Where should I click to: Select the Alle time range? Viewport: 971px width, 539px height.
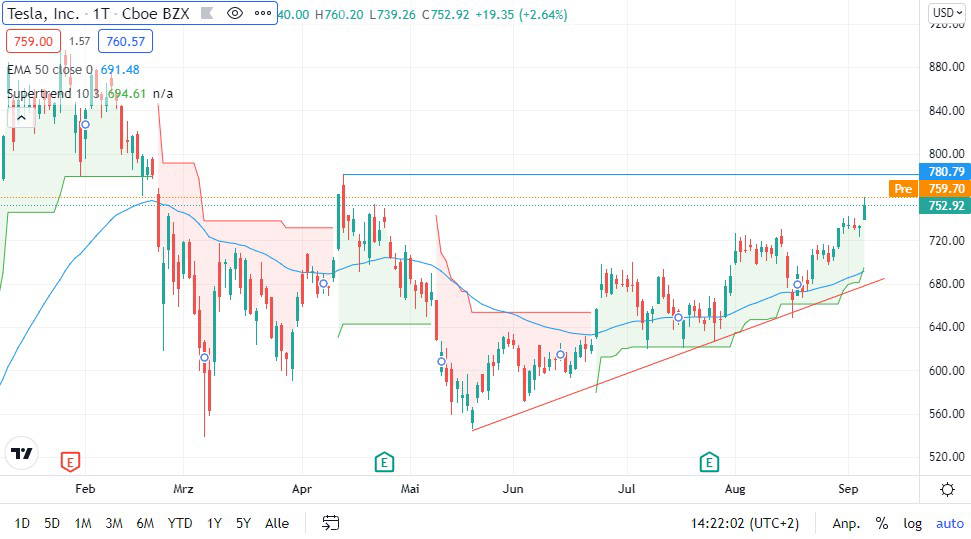pyautogui.click(x=277, y=524)
